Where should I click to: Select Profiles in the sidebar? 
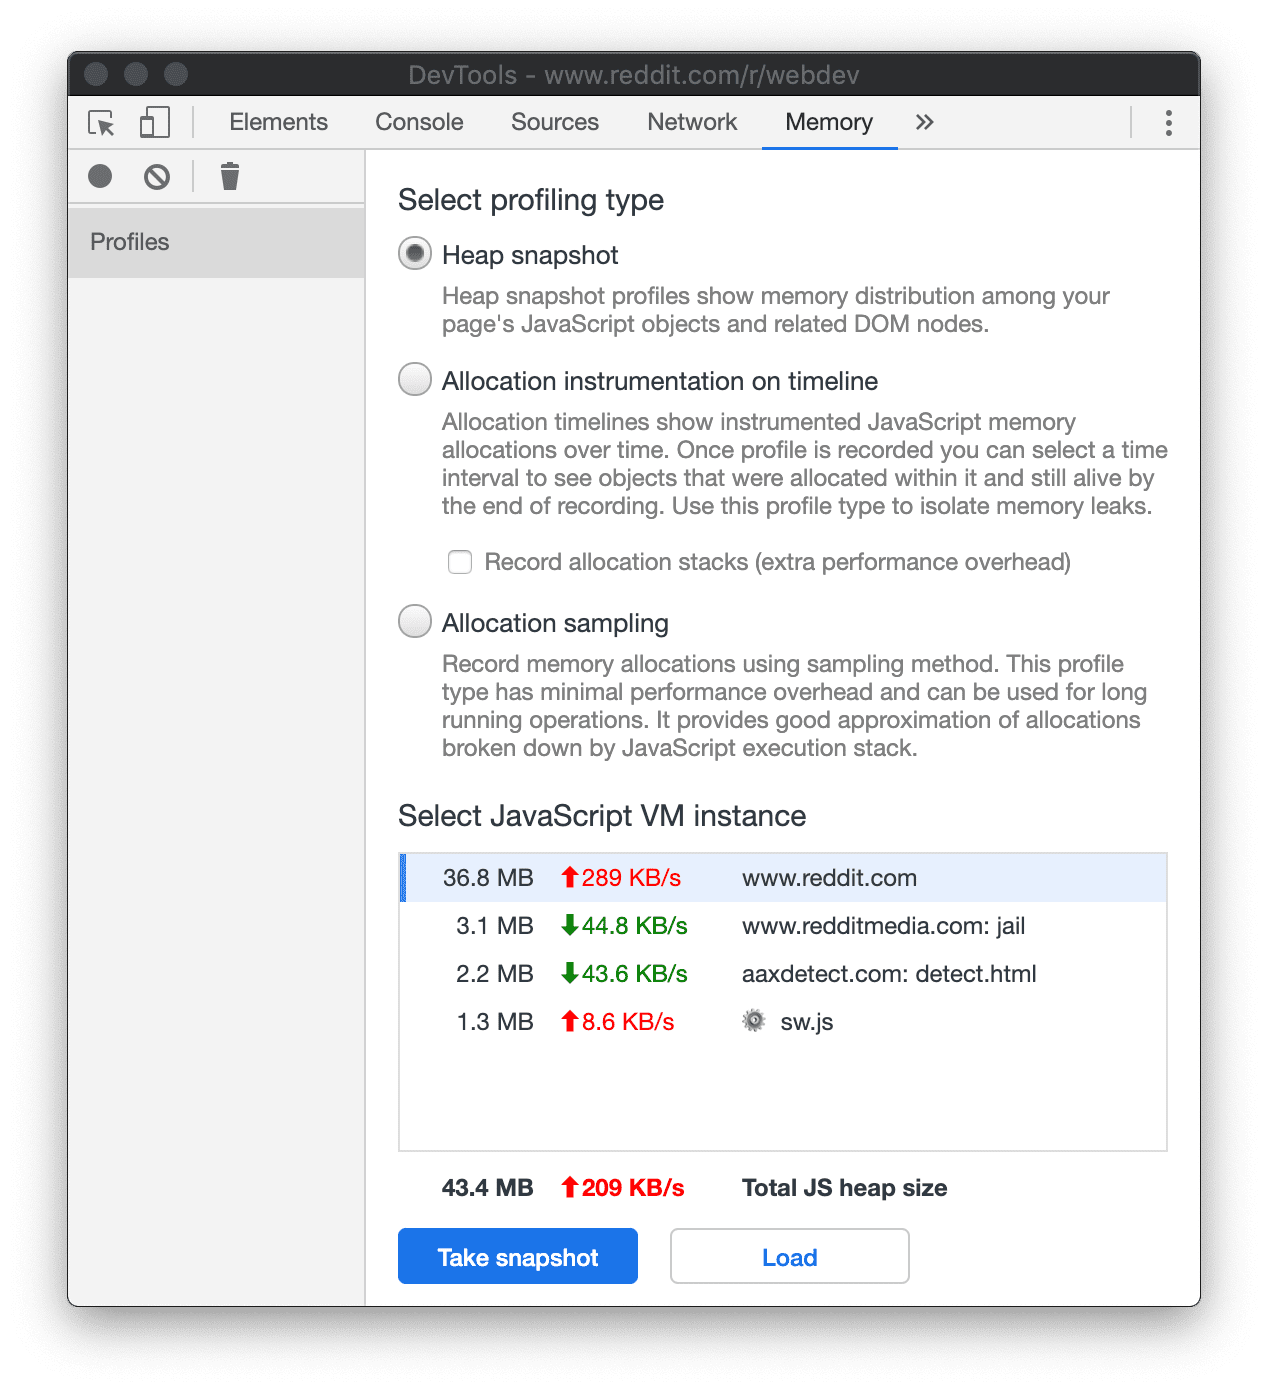(x=130, y=242)
